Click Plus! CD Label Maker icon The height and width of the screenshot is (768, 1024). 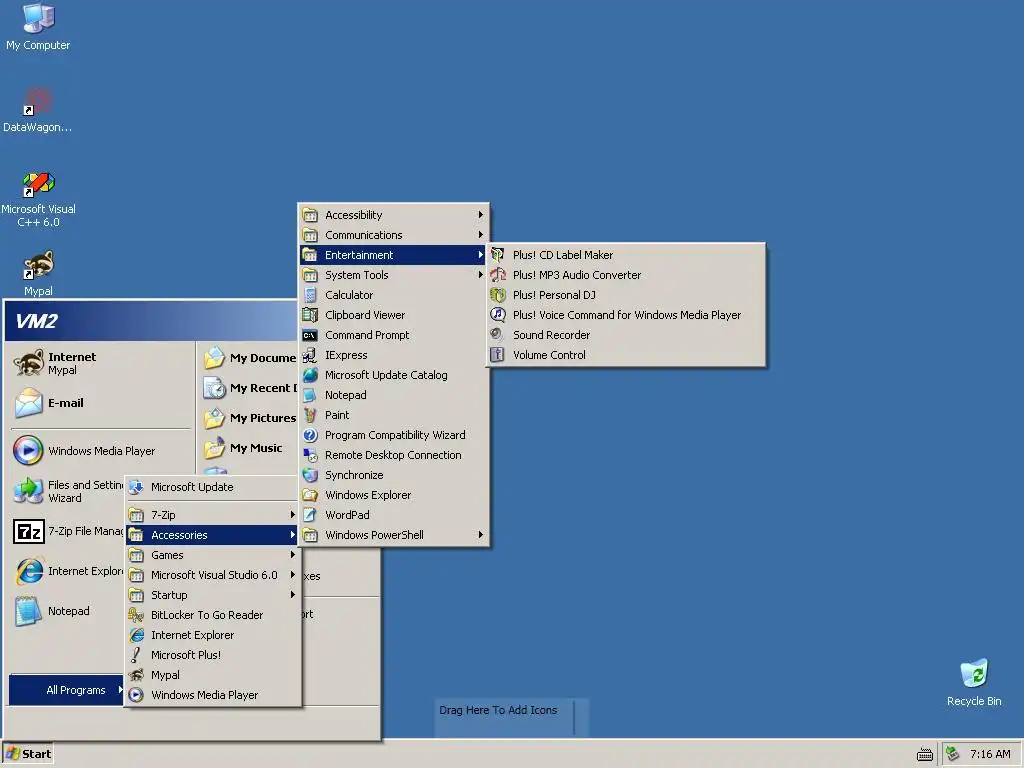click(498, 255)
